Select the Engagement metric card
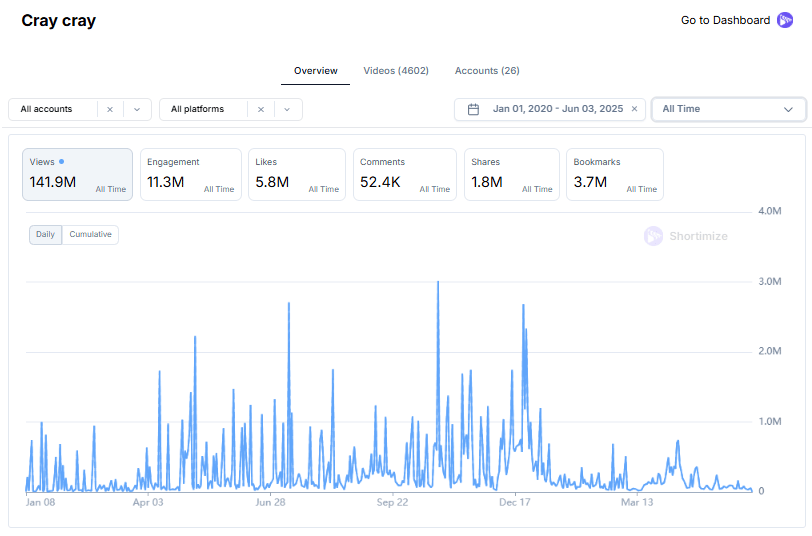 pos(190,174)
